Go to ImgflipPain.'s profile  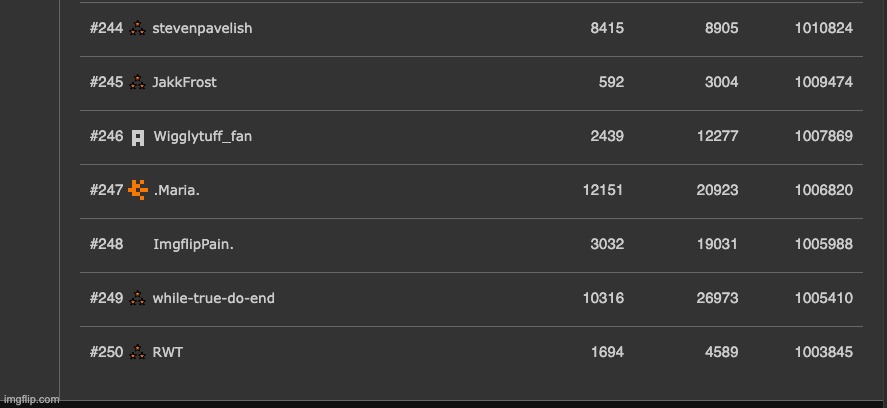click(x=193, y=244)
